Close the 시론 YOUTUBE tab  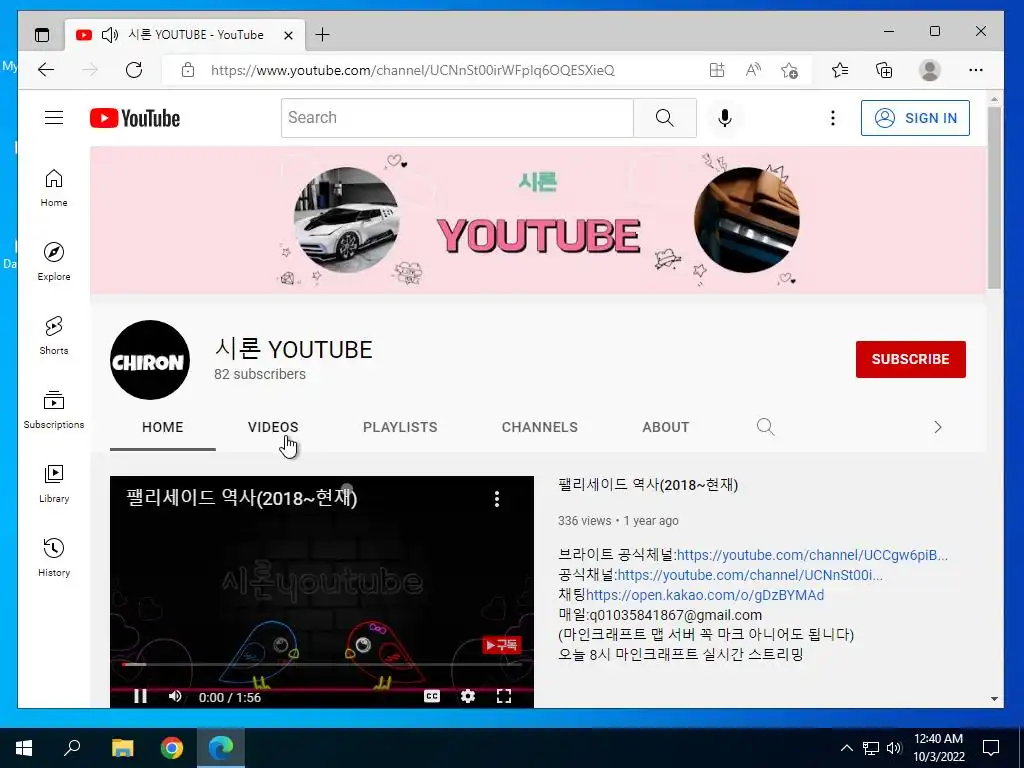pos(288,35)
